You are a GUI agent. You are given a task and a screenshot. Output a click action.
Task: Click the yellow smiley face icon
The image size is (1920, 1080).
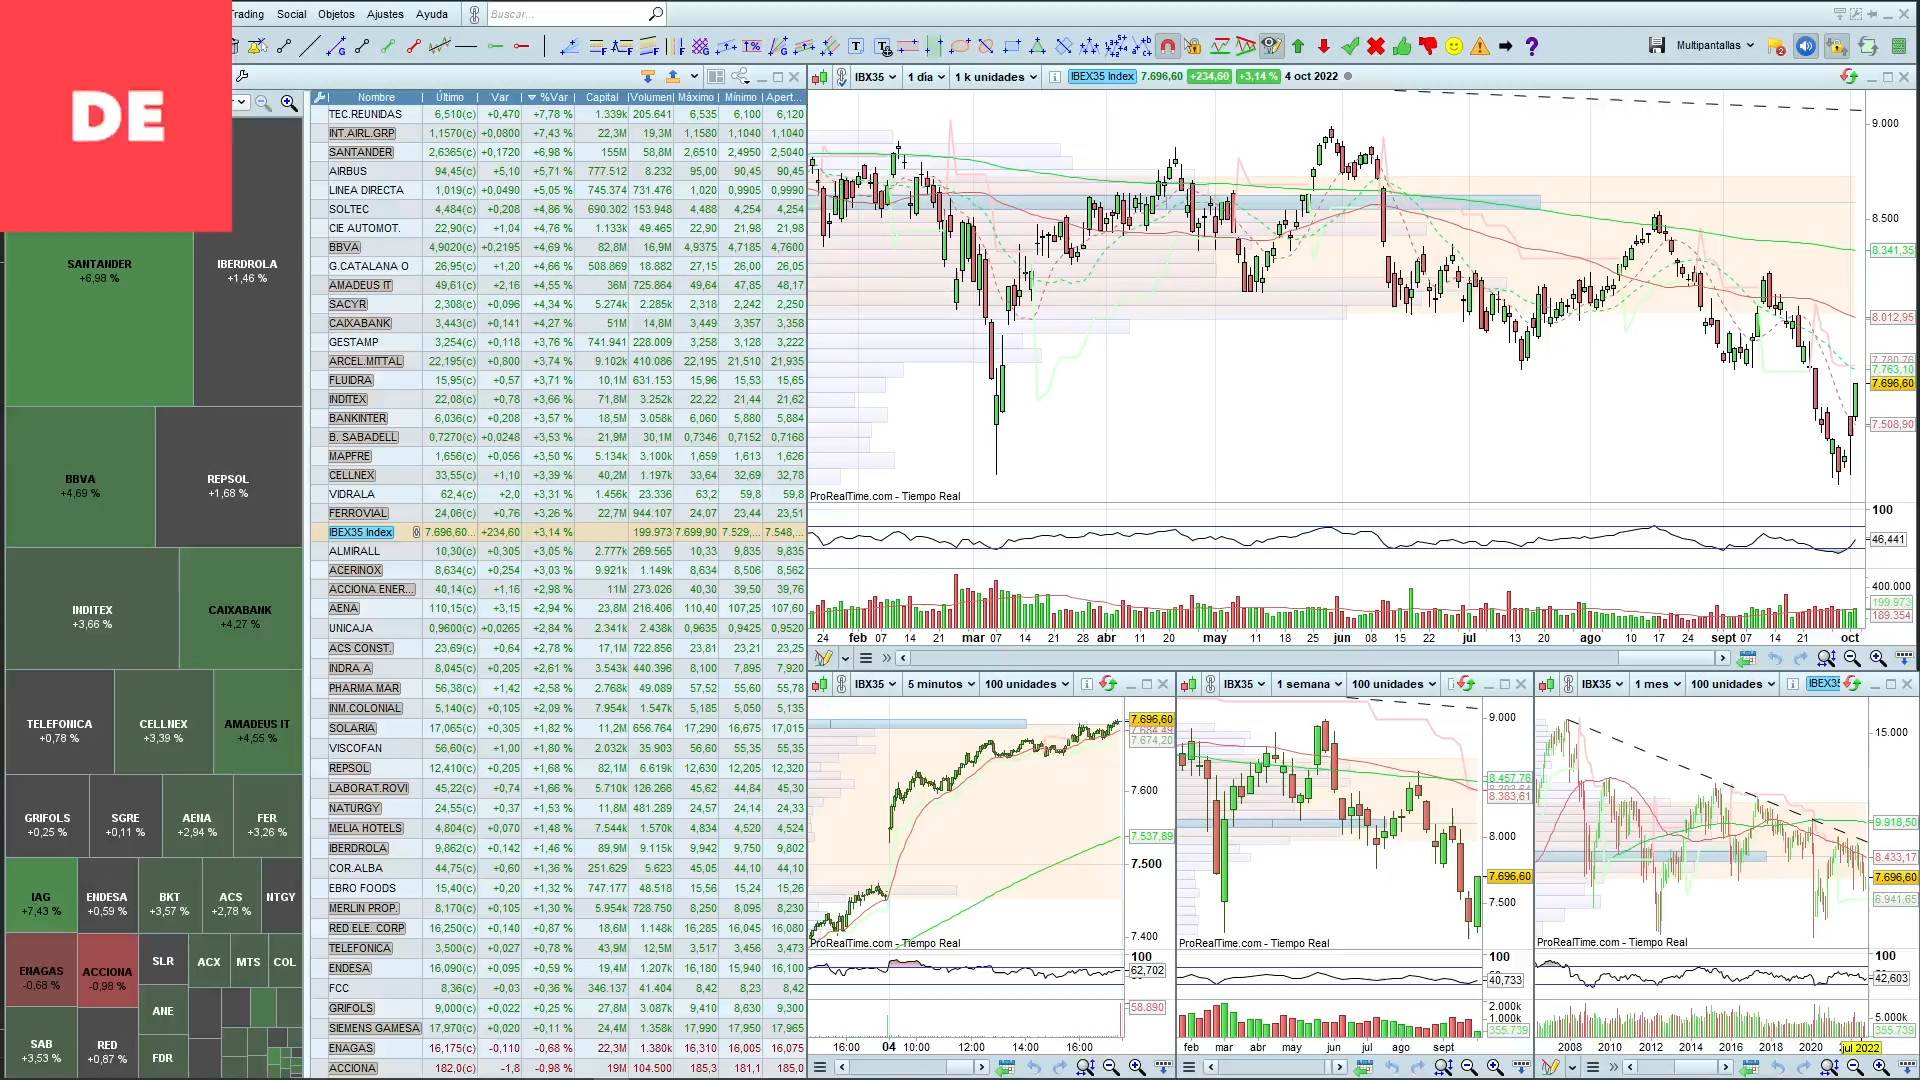pos(1454,46)
